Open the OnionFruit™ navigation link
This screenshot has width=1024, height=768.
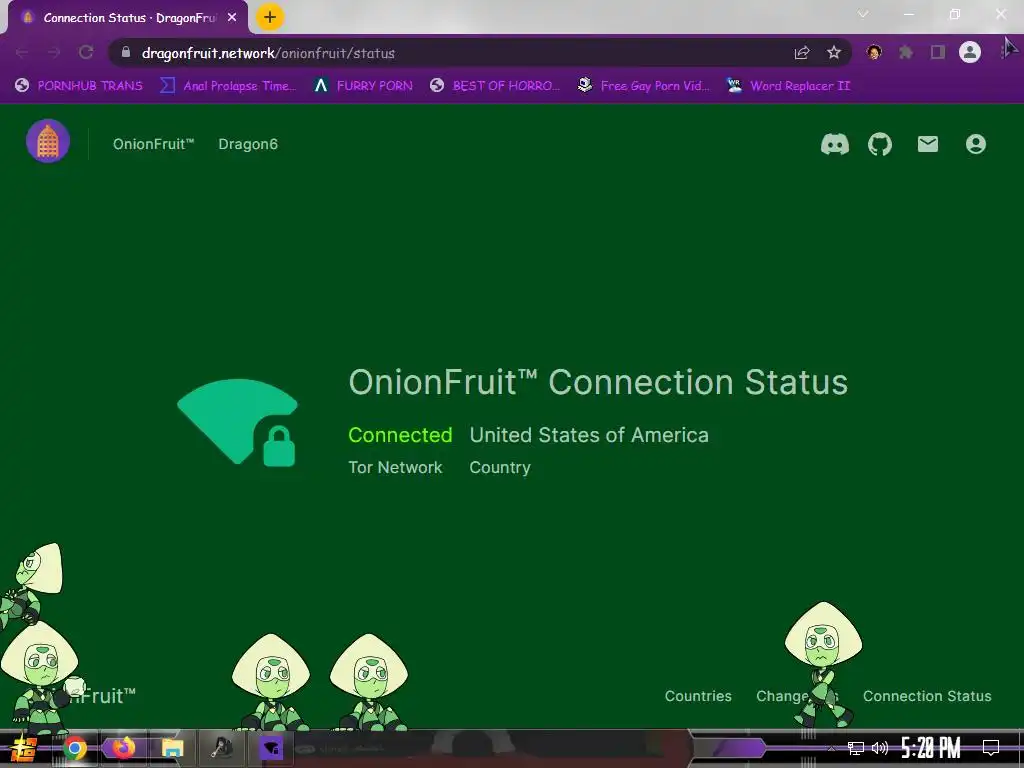click(x=153, y=144)
